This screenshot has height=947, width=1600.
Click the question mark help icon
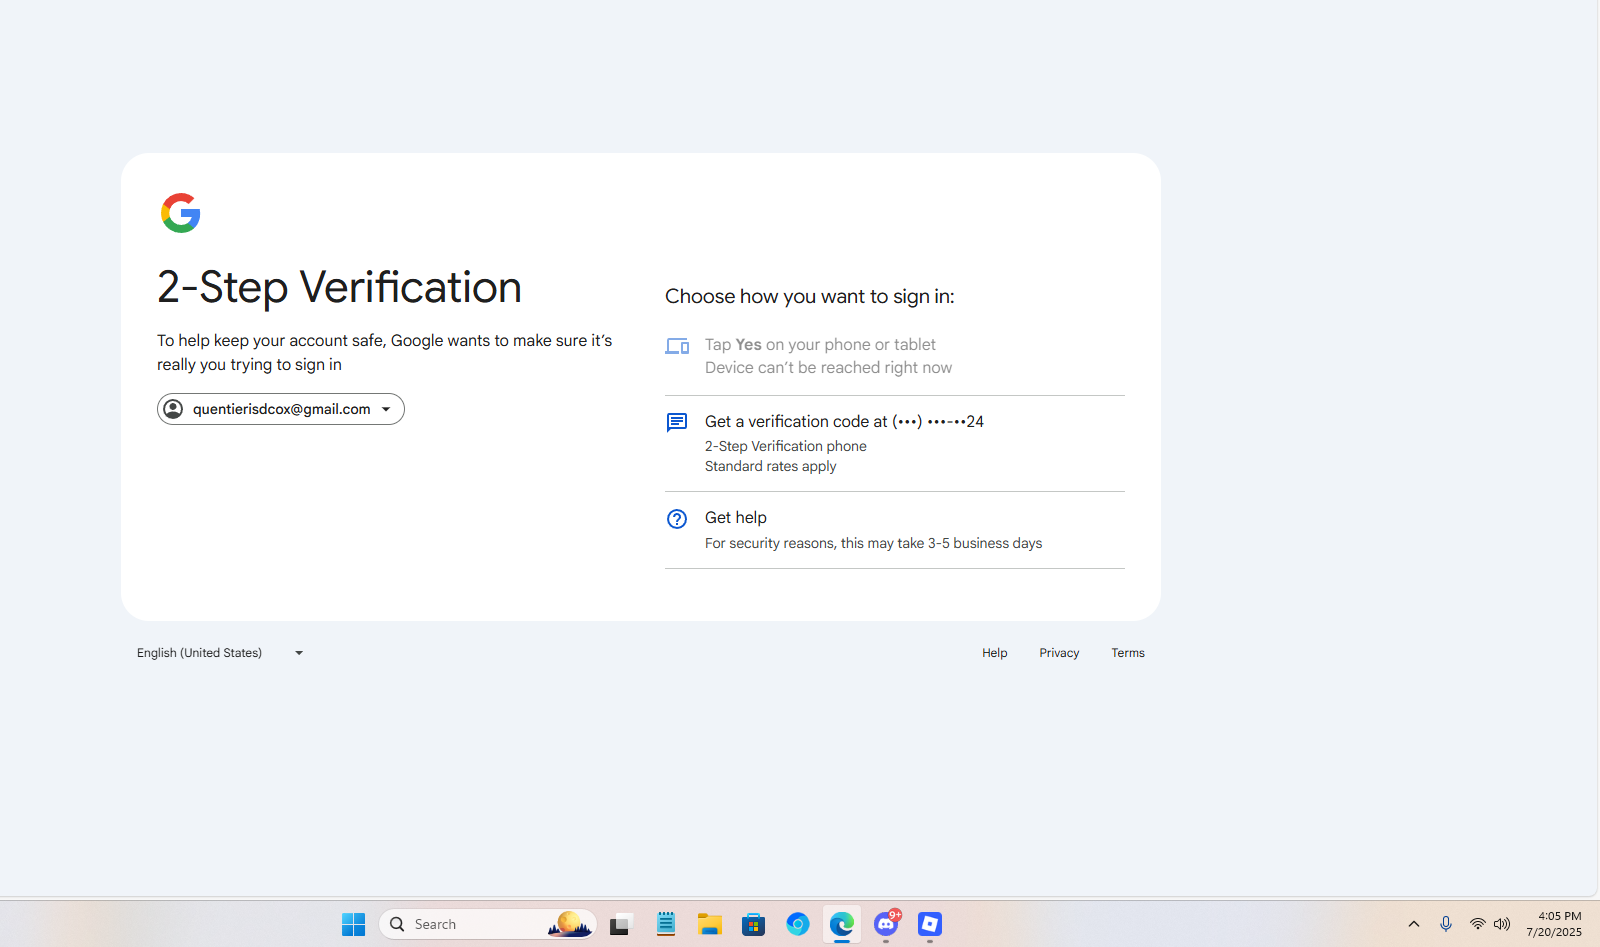coord(677,519)
